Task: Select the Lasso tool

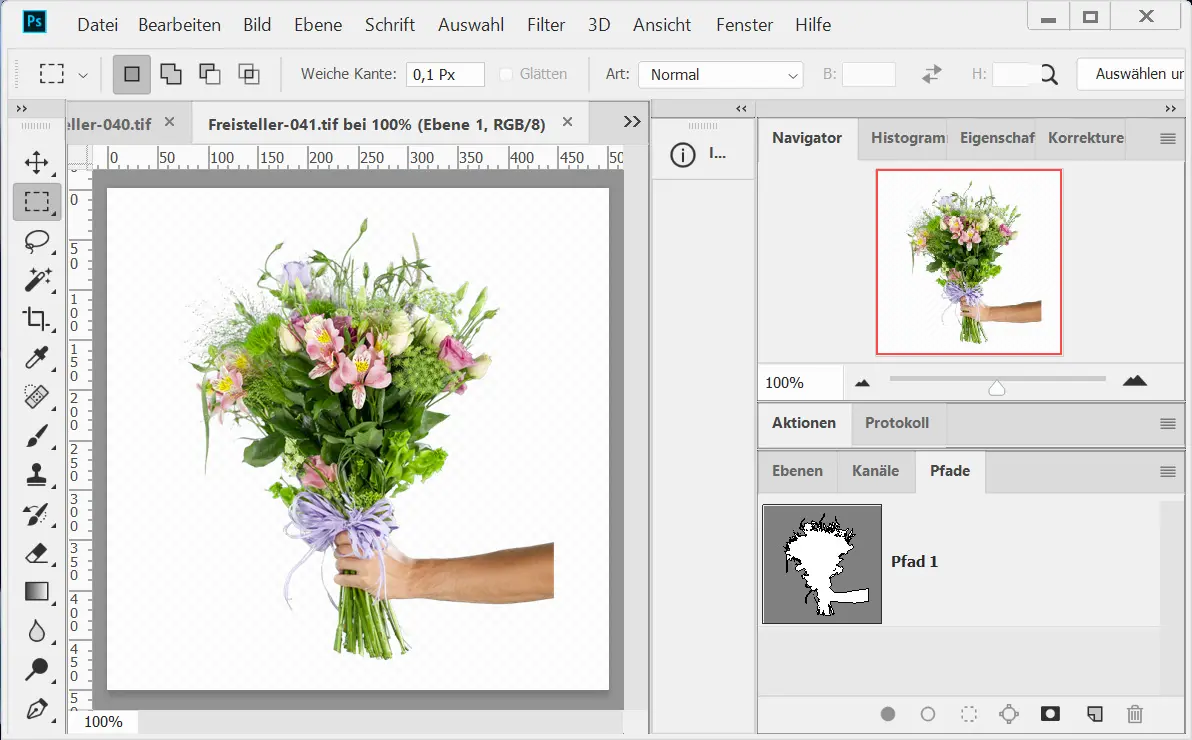Action: pyautogui.click(x=37, y=241)
